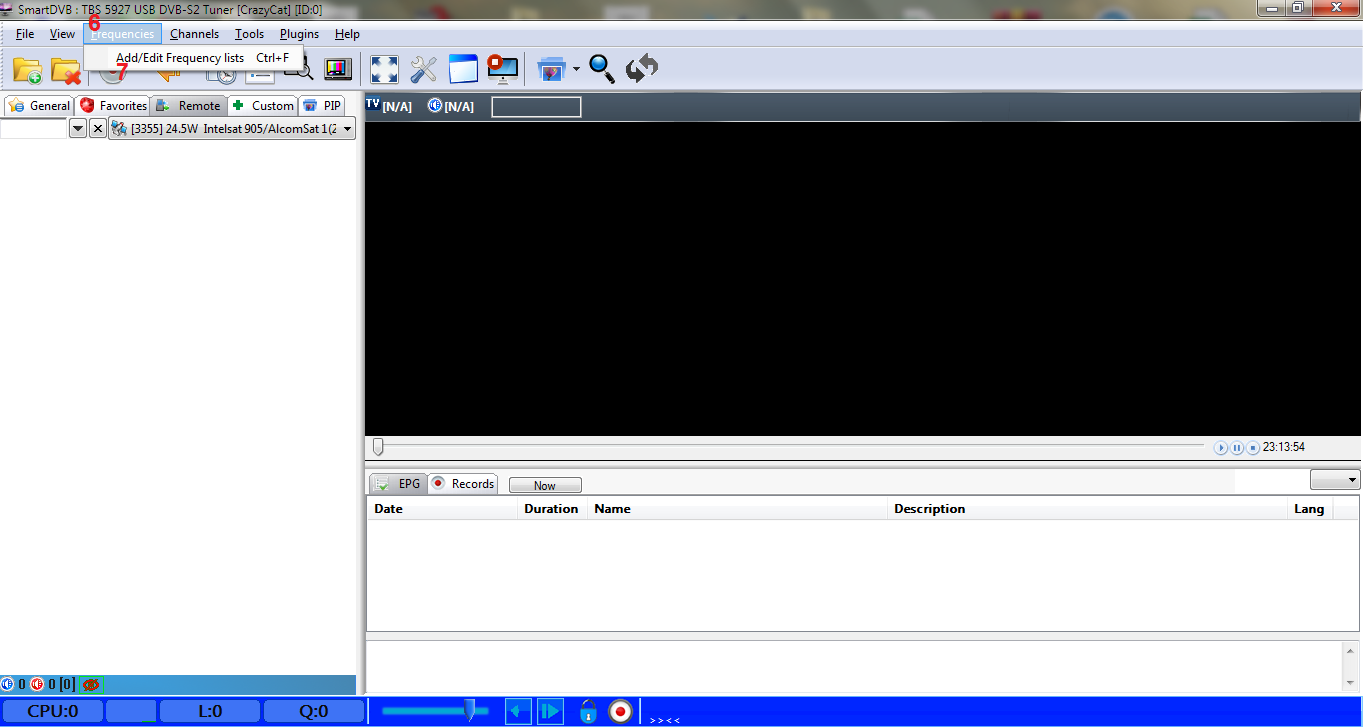Switch to the PIP tab
1363x727 pixels.
point(322,105)
